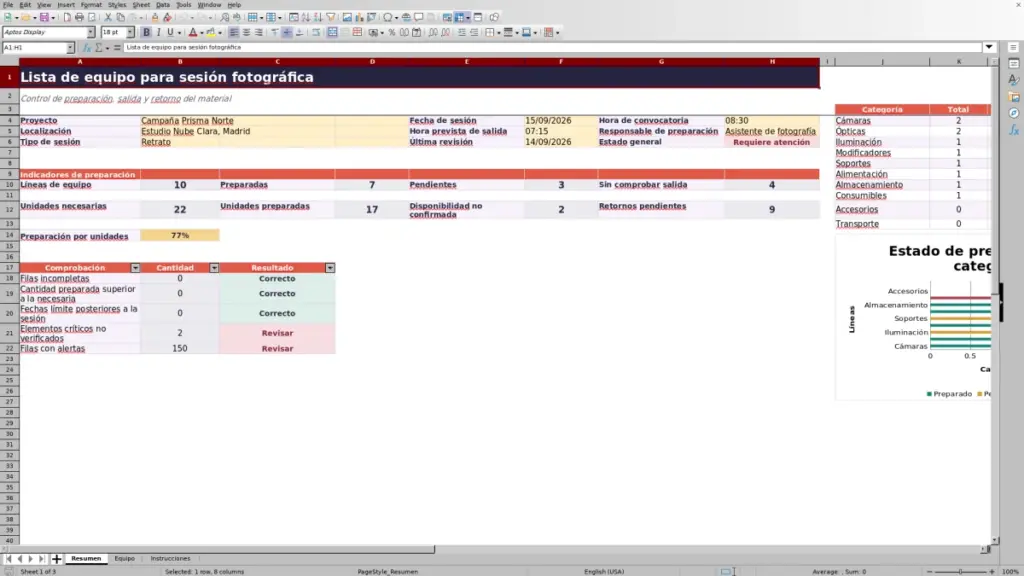Screen dimensions: 1024x576
Task: Click the Print icon in toolbar
Action: point(79,18)
